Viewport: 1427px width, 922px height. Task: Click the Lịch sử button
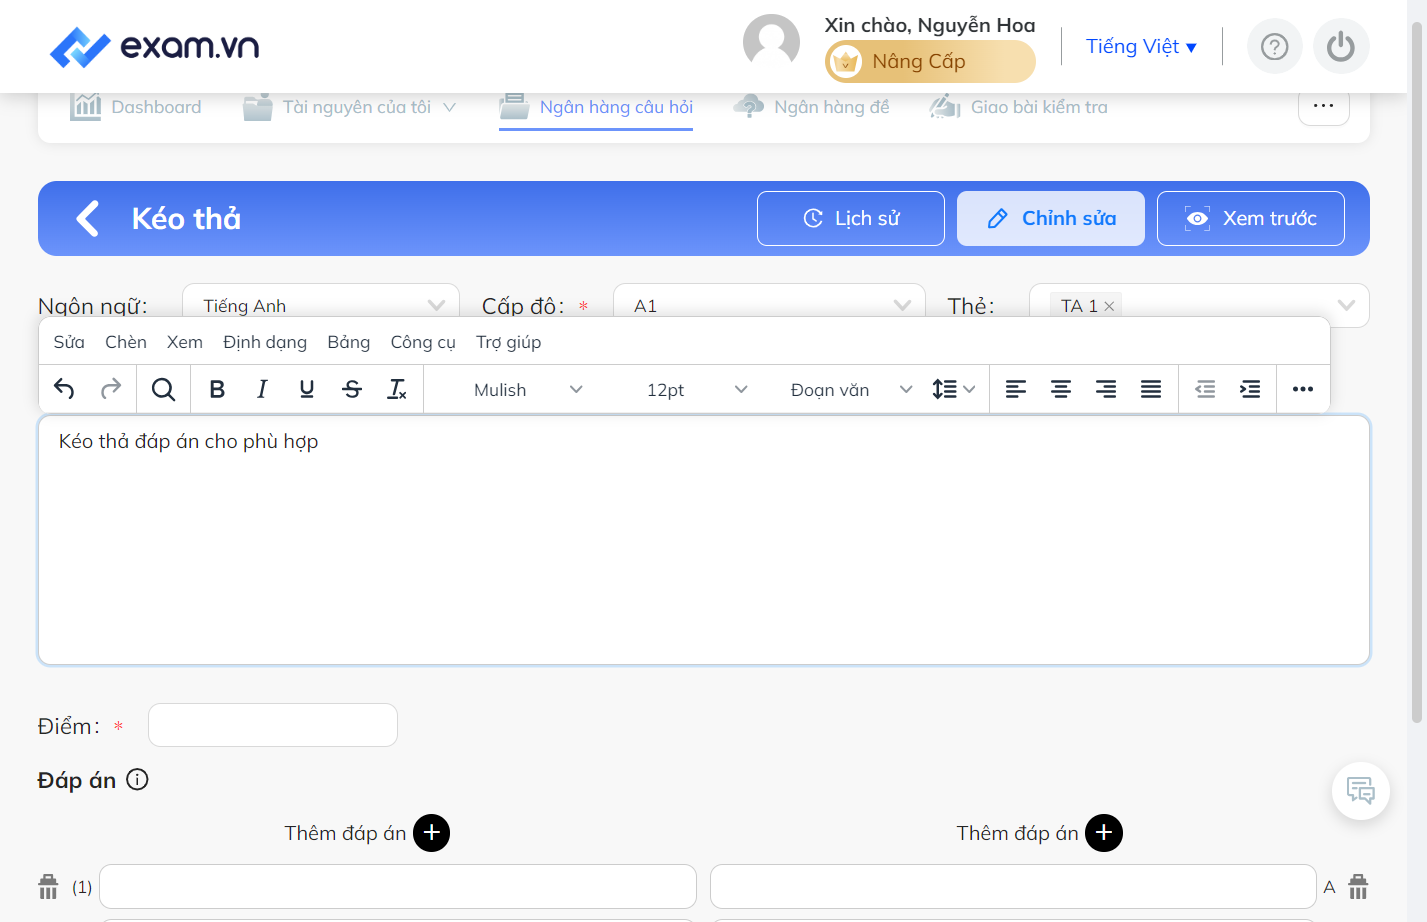[x=851, y=218]
